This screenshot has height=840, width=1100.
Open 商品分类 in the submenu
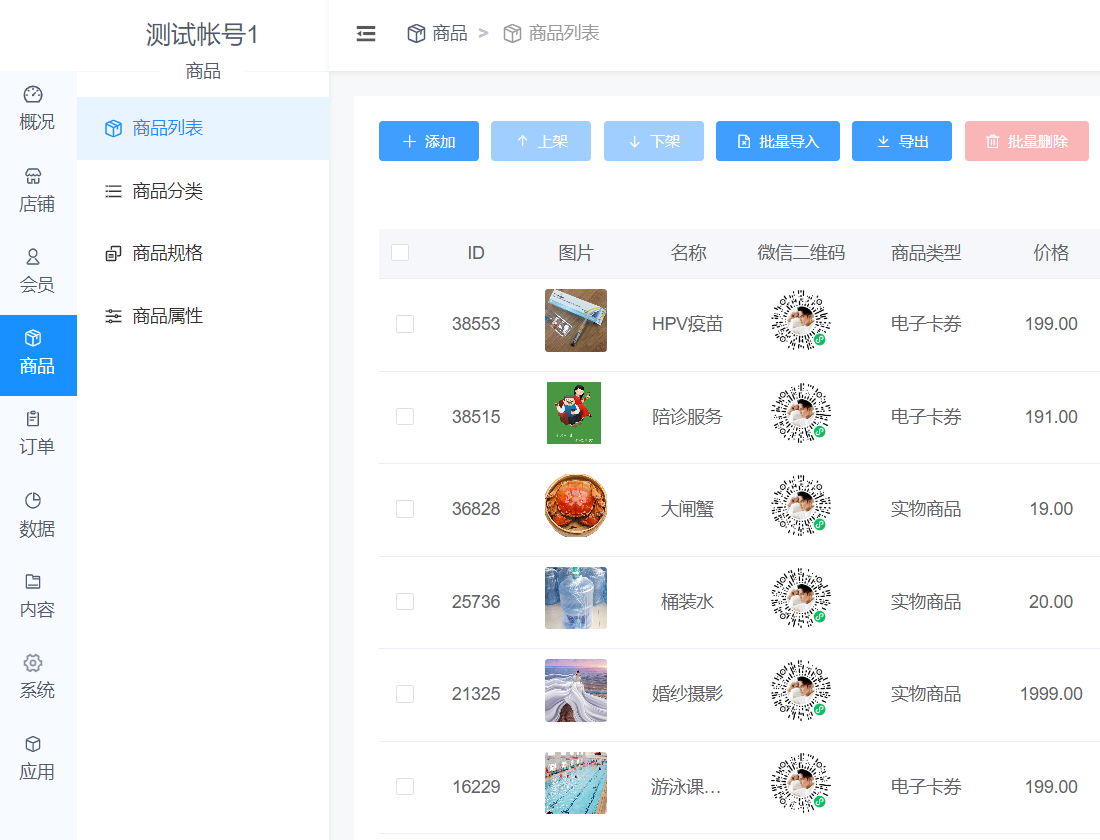pos(203,191)
